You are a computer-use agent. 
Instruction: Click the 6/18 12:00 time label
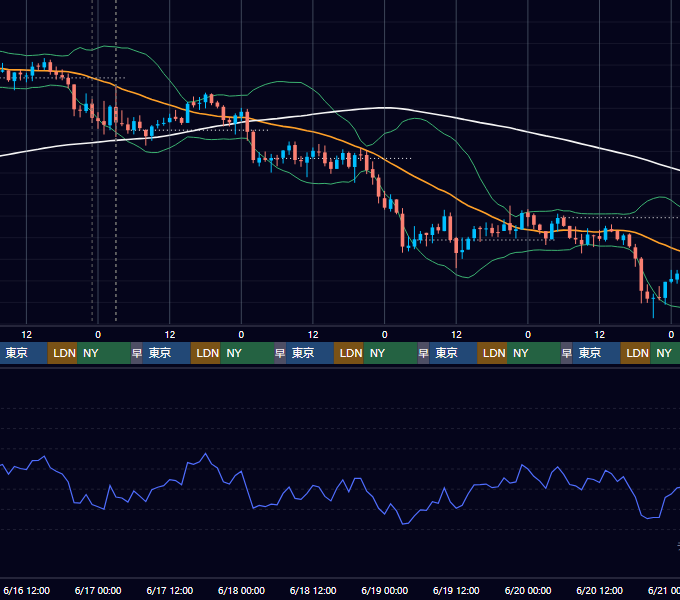(x=313, y=590)
